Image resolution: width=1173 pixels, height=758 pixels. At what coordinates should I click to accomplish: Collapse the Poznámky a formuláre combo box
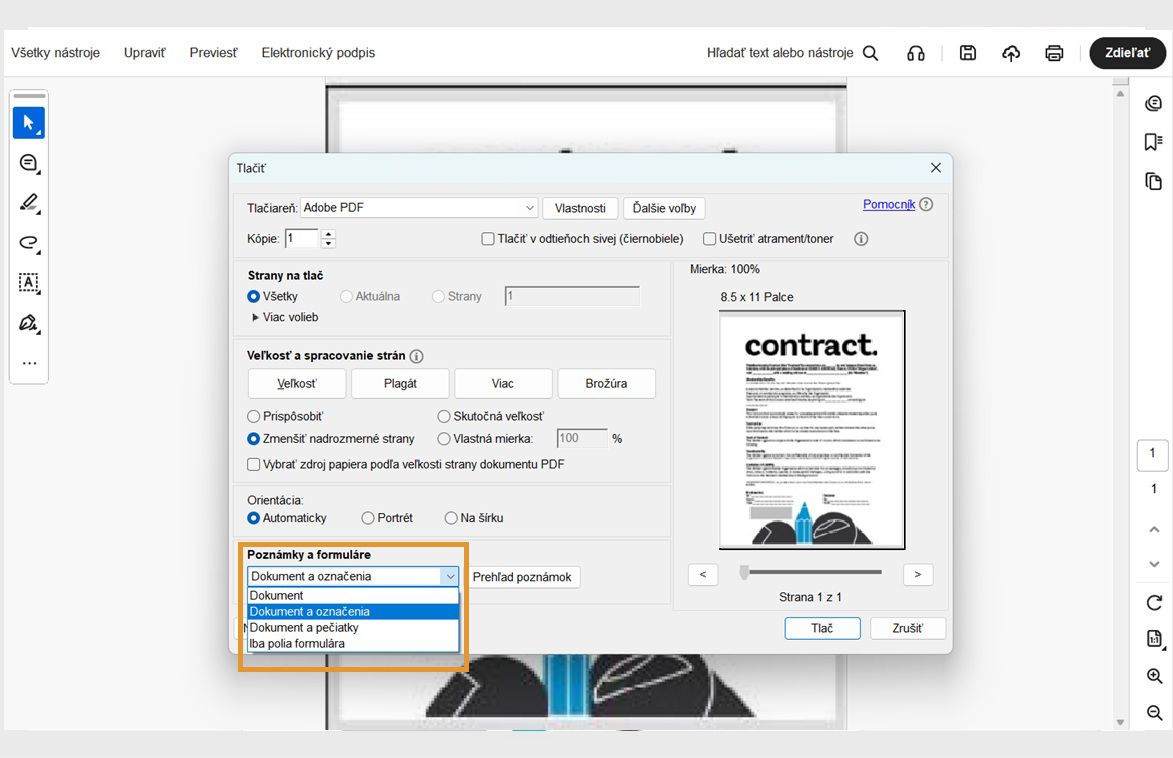coord(450,576)
